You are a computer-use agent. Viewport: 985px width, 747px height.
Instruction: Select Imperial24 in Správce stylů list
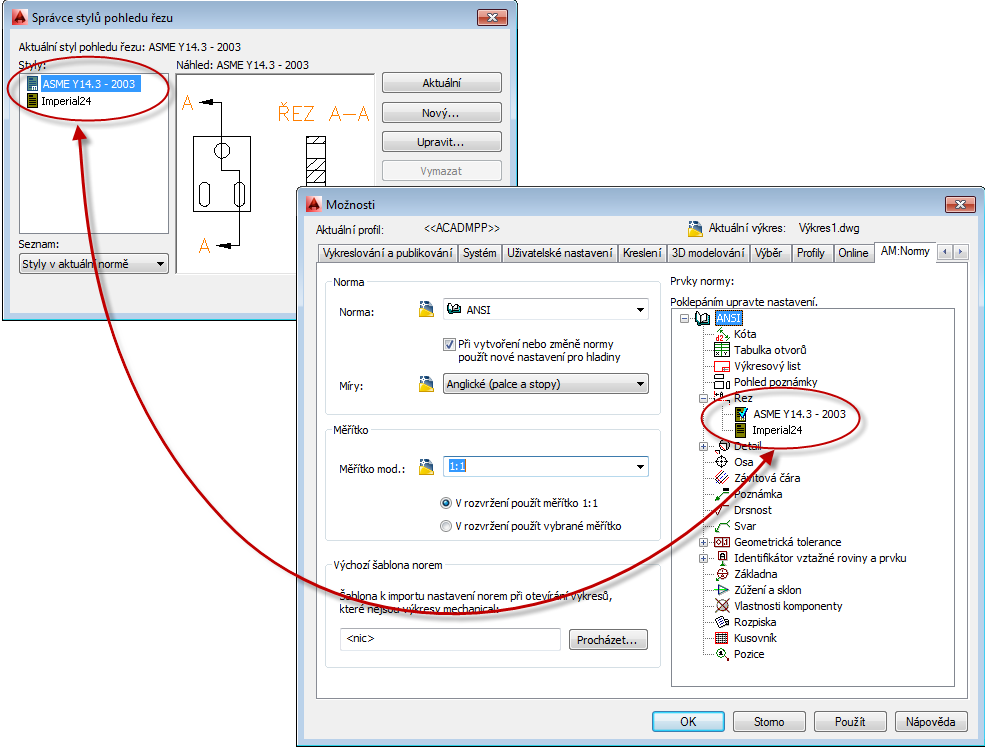(66, 101)
